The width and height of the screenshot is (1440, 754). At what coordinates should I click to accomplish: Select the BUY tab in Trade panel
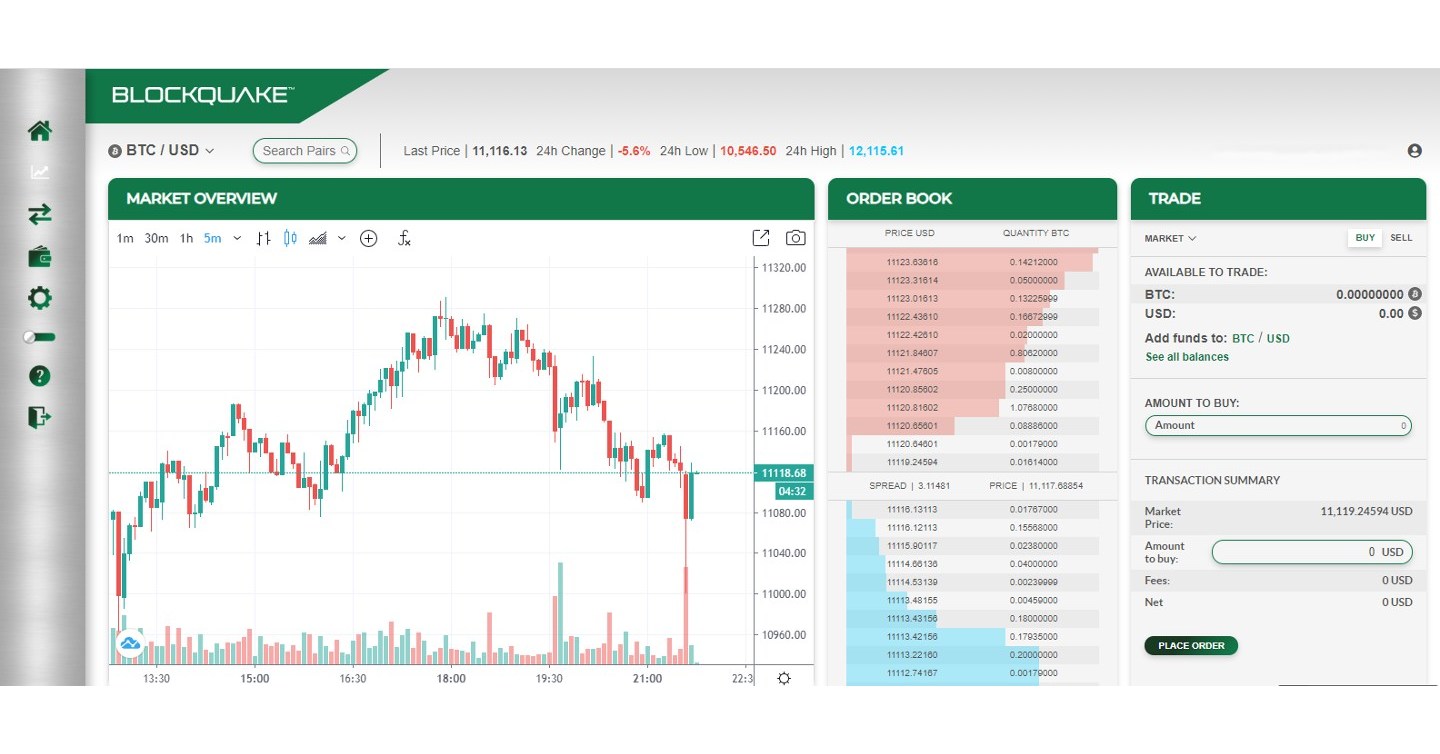click(x=1364, y=238)
